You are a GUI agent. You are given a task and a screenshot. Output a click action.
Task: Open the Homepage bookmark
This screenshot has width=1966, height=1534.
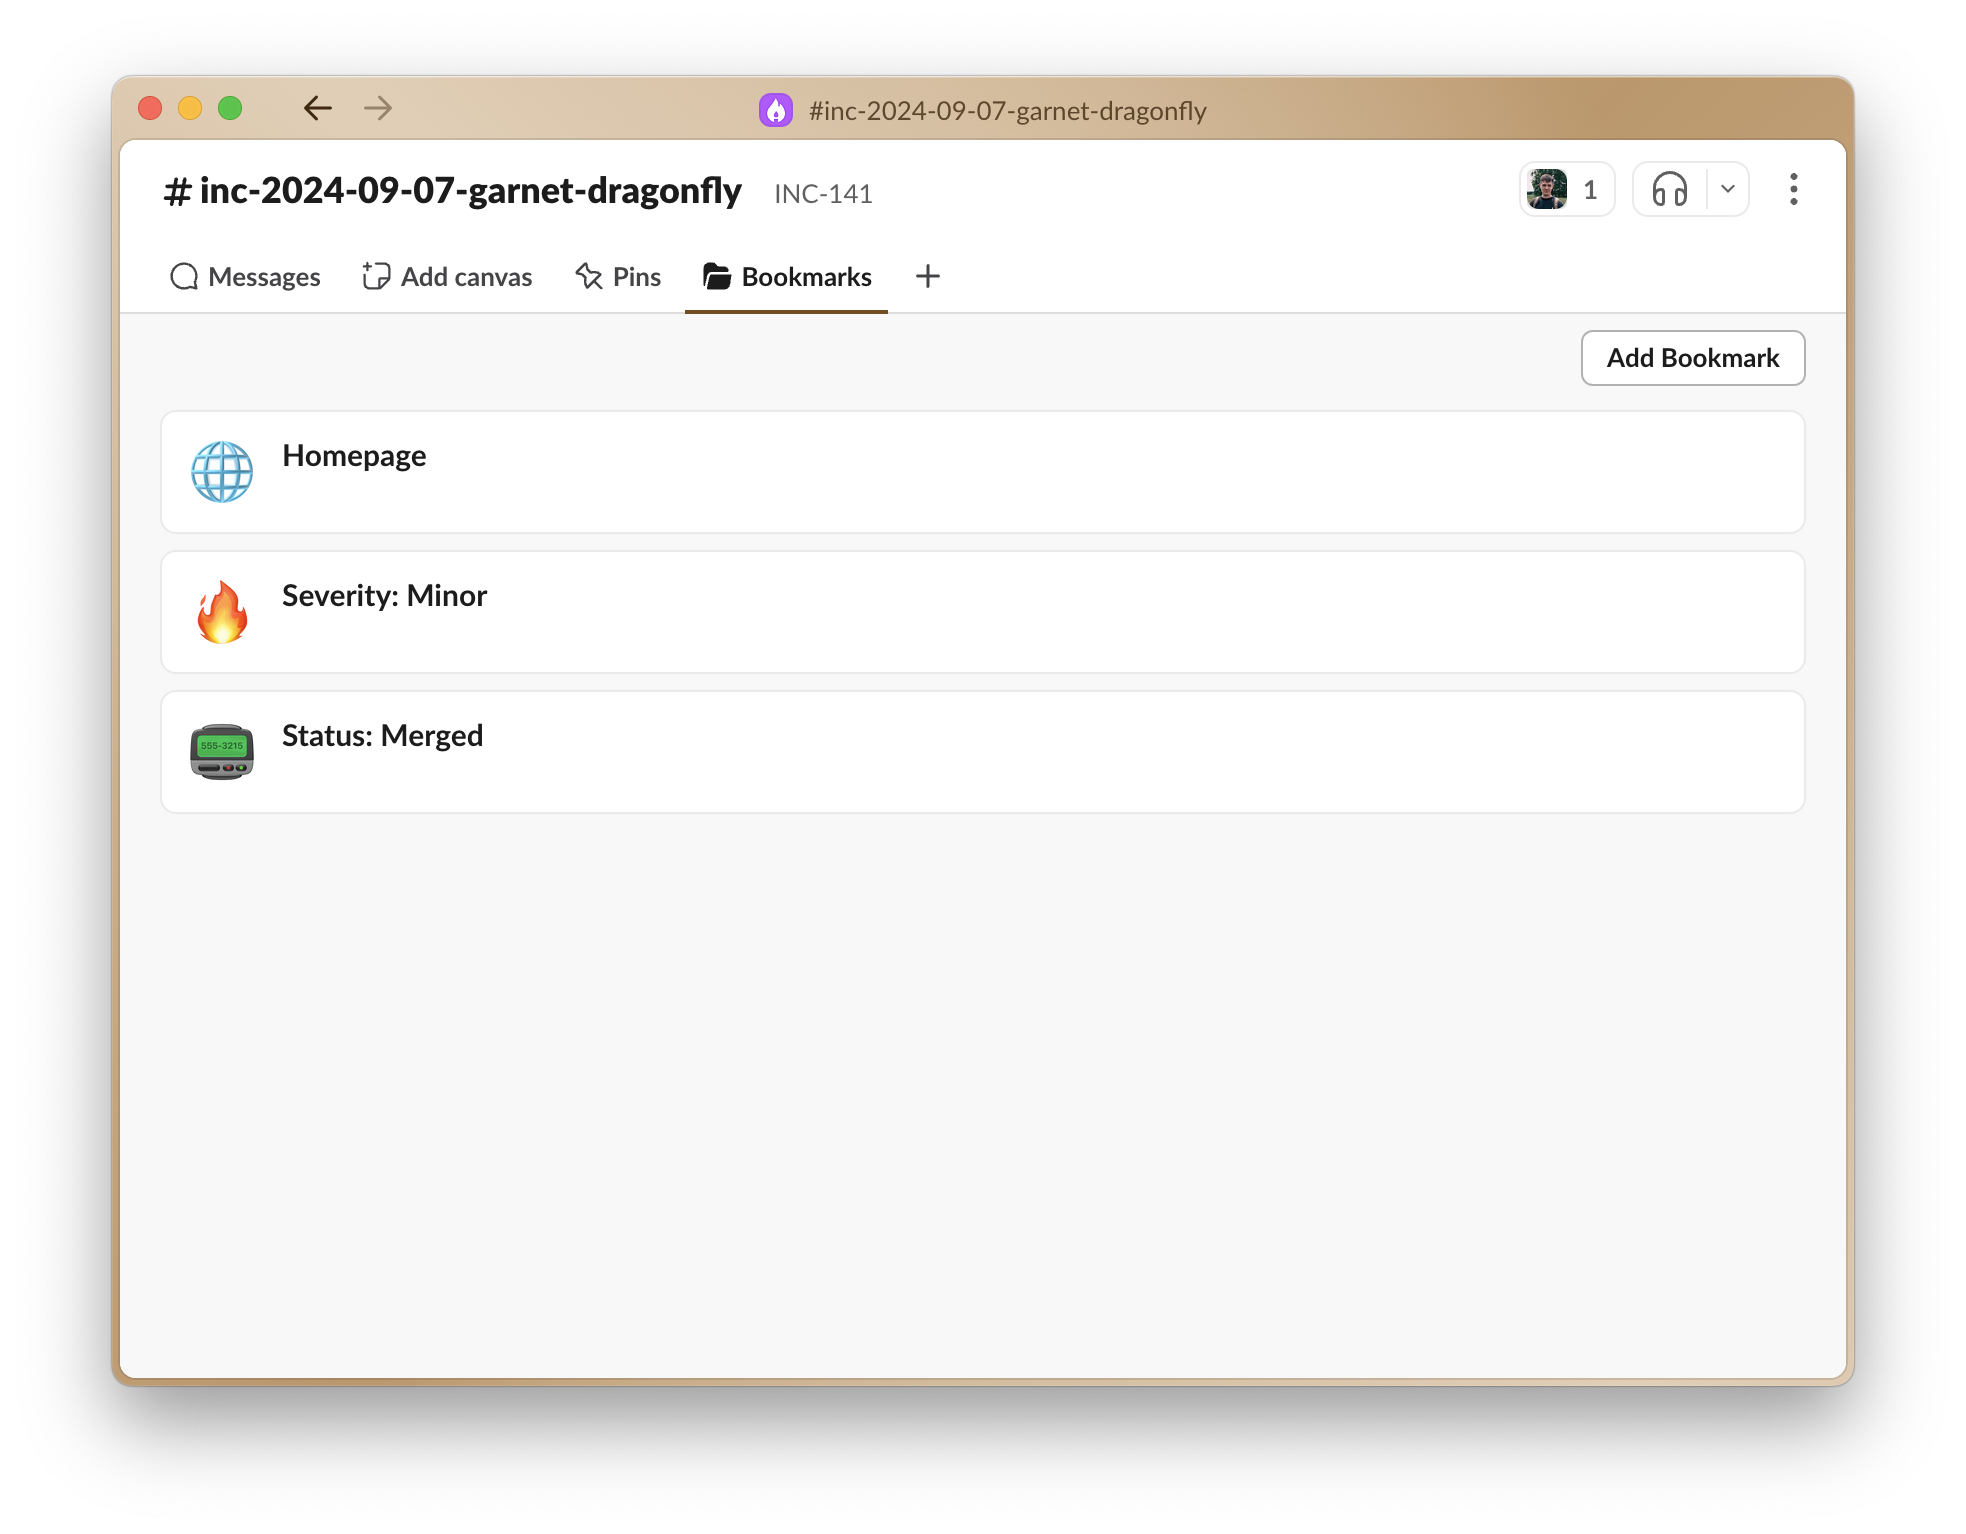pyautogui.click(x=354, y=456)
